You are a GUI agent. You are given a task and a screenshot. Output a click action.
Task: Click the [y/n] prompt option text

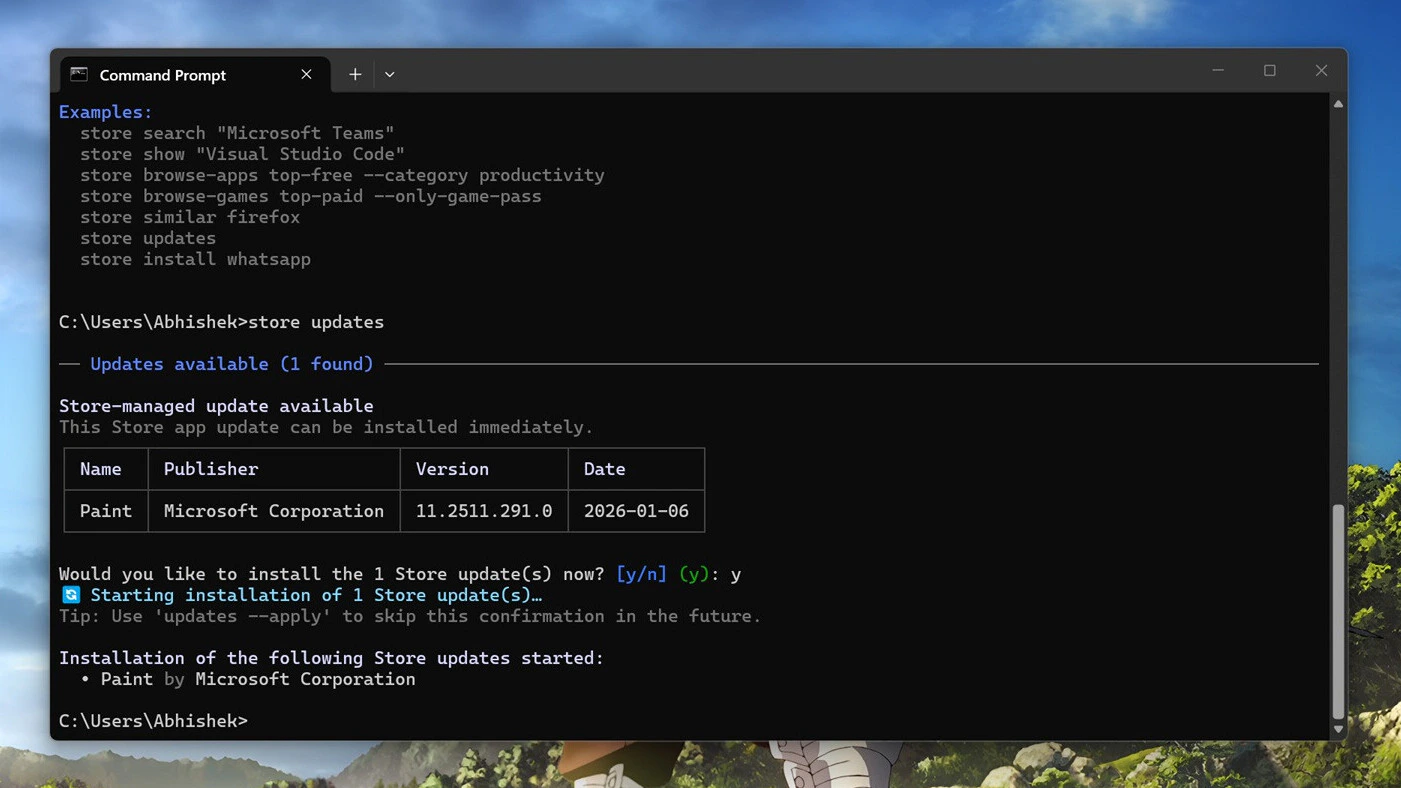click(641, 574)
